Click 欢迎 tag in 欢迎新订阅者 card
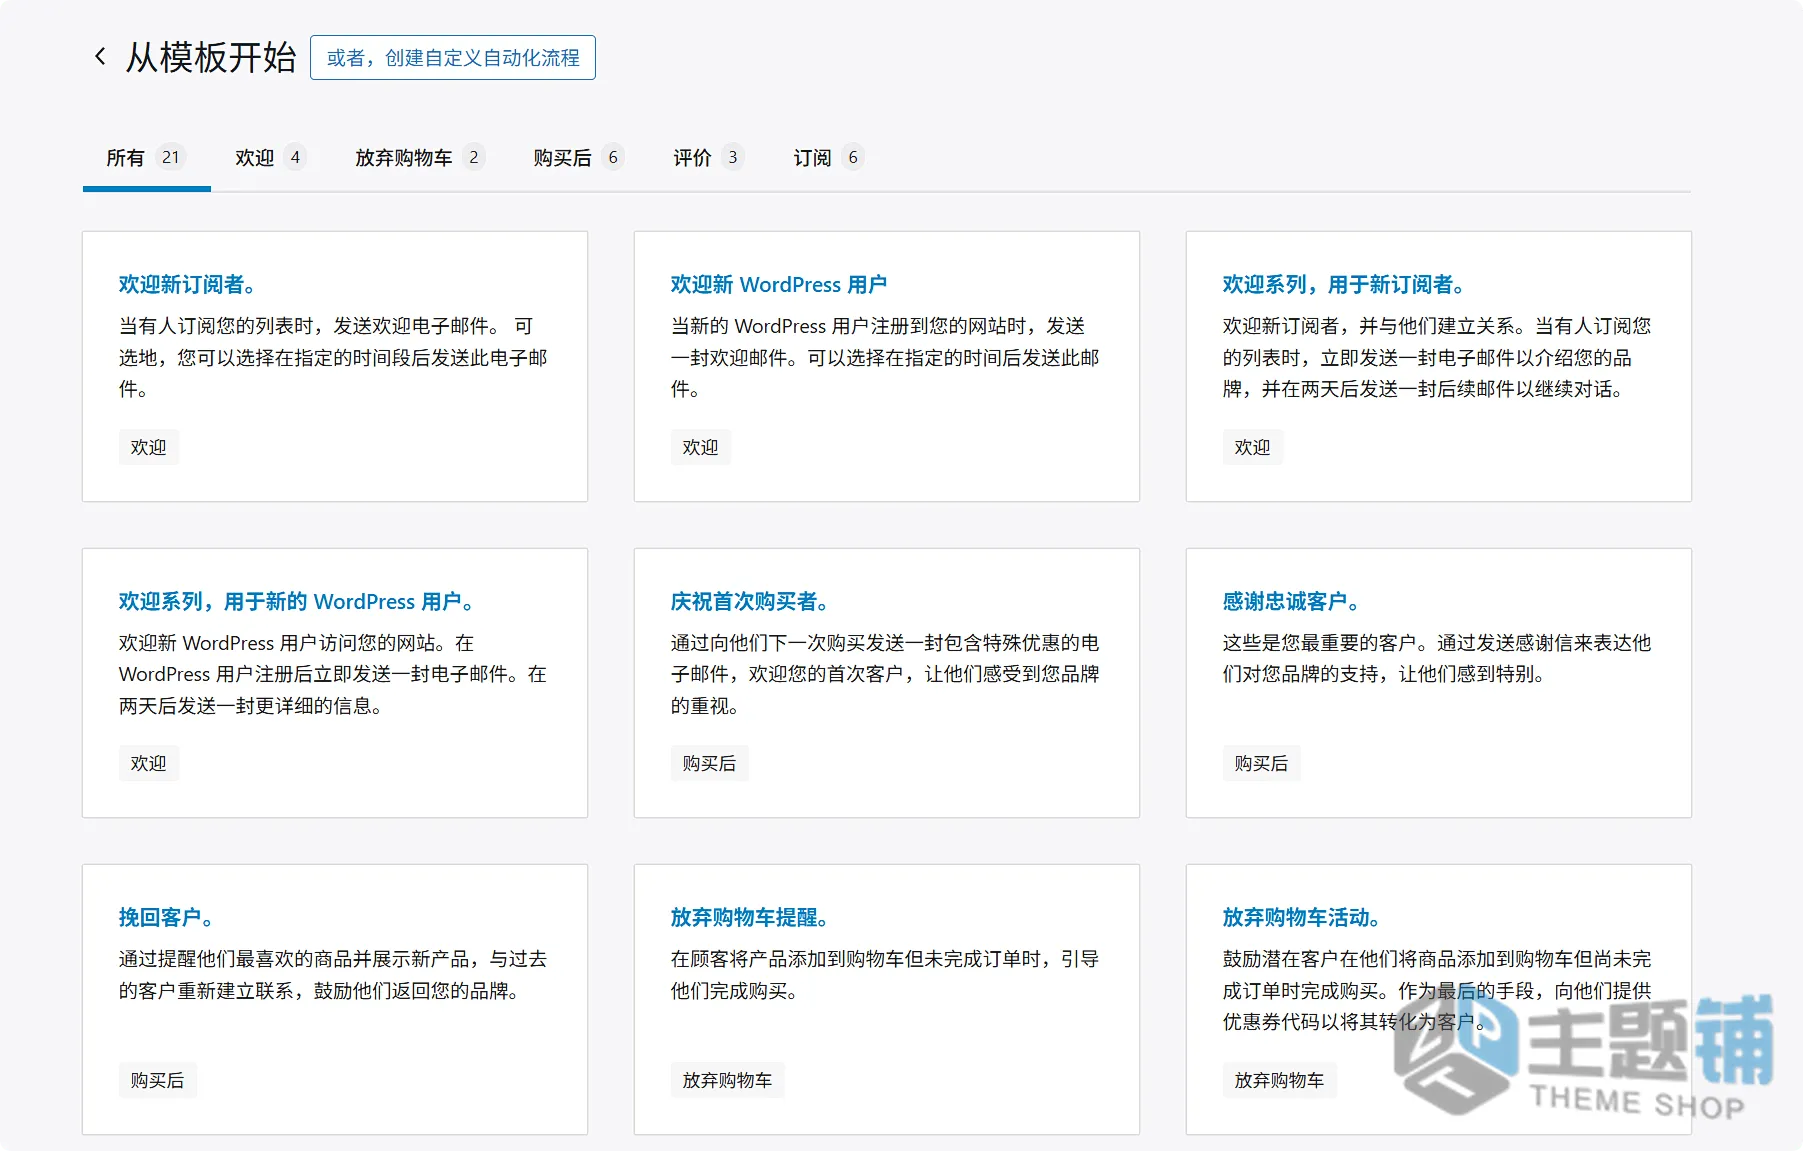This screenshot has width=1803, height=1151. coord(149,447)
